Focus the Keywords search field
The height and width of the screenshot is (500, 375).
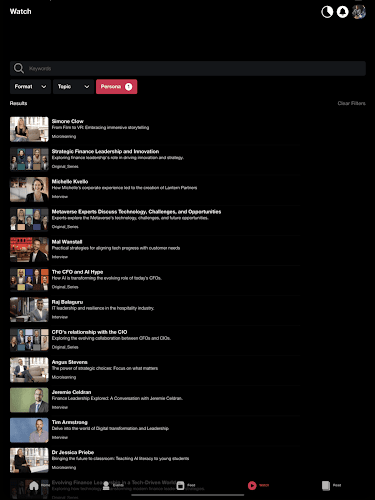coord(188,68)
